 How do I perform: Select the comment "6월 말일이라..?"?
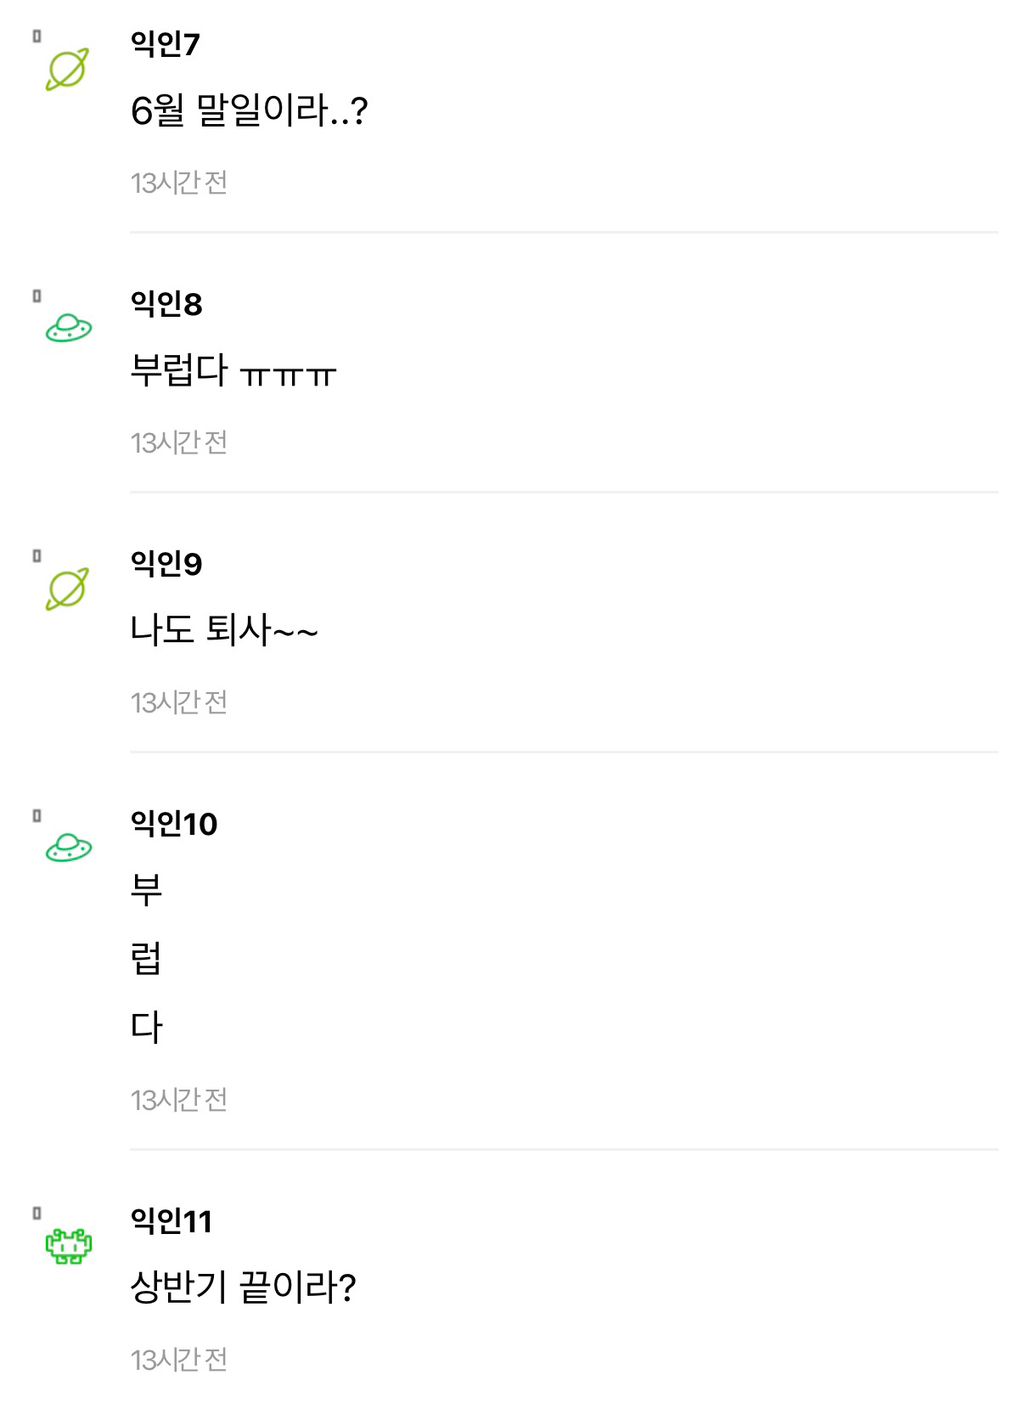[x=249, y=110]
